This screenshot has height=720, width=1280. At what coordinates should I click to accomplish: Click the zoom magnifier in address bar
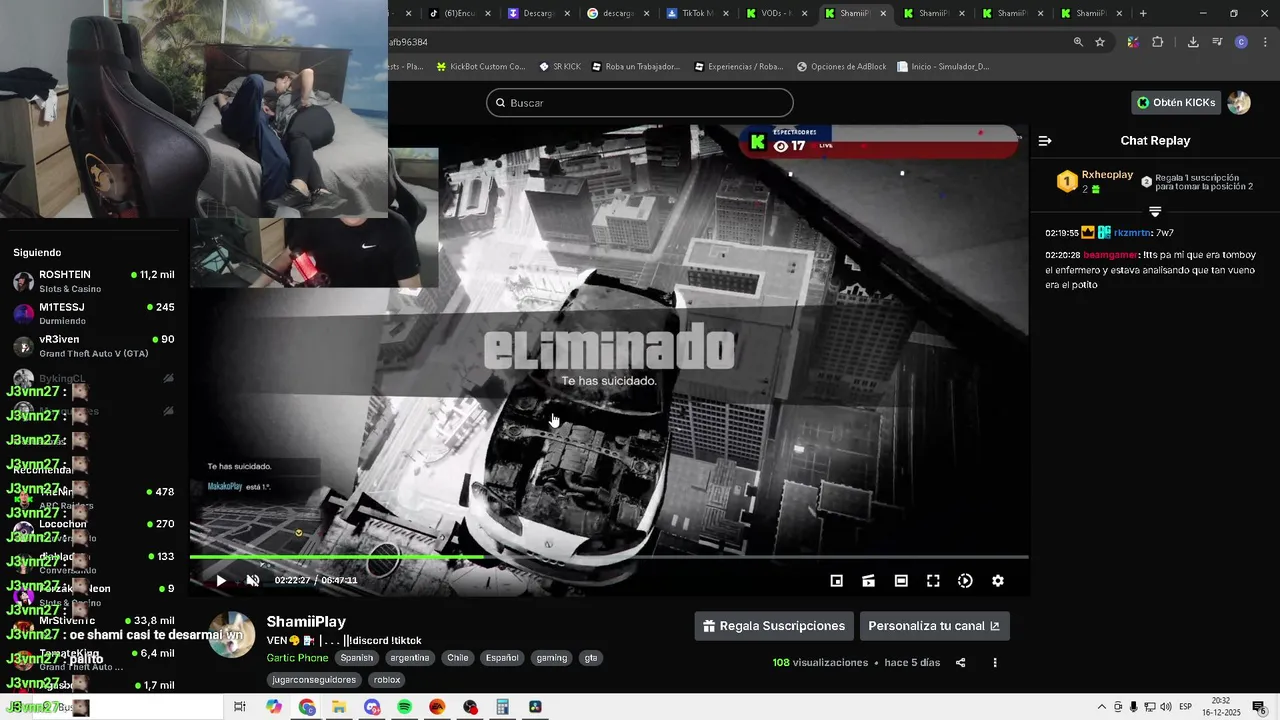1078,42
